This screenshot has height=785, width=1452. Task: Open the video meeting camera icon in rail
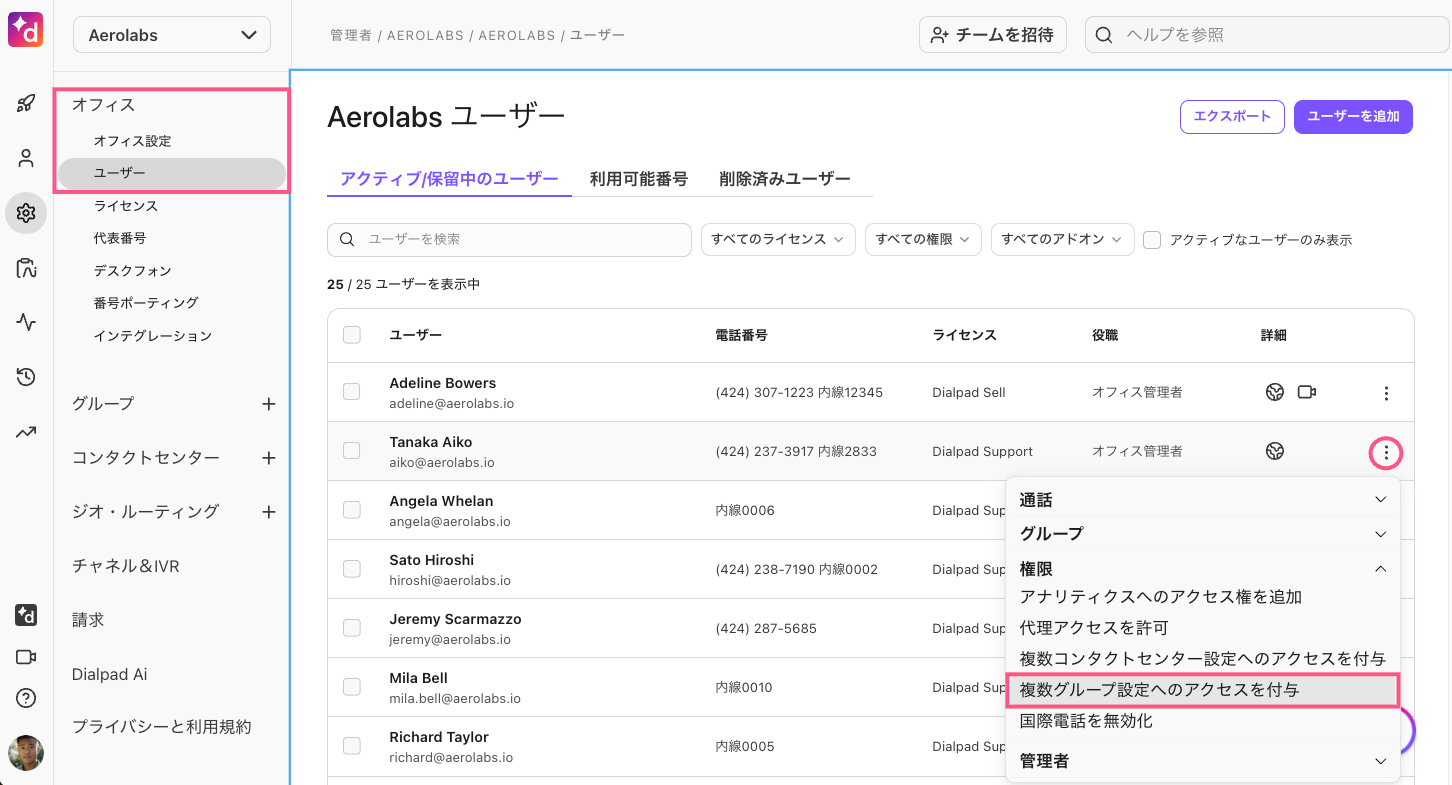click(x=26, y=657)
